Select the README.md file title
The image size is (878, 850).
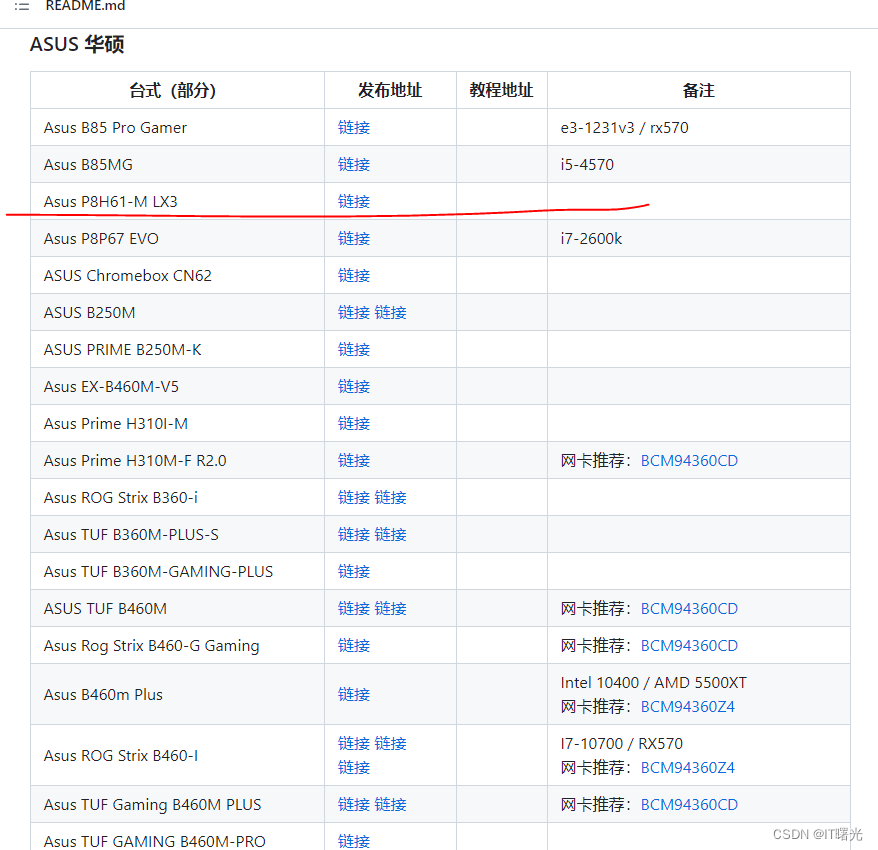[85, 6]
